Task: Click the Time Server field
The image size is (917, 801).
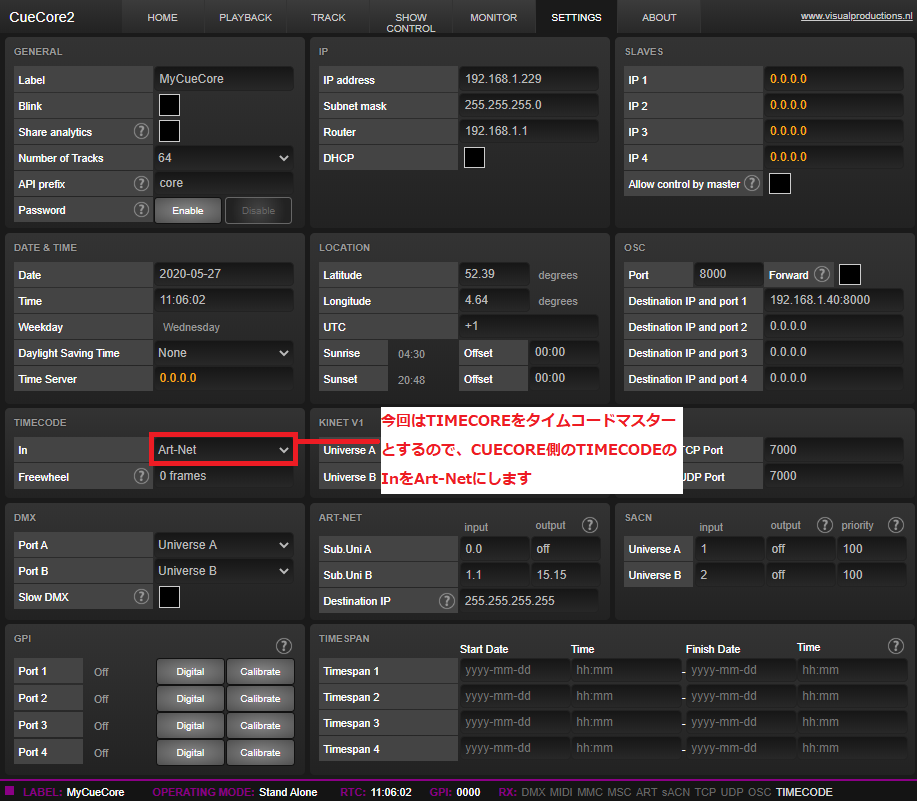Action: click(224, 378)
